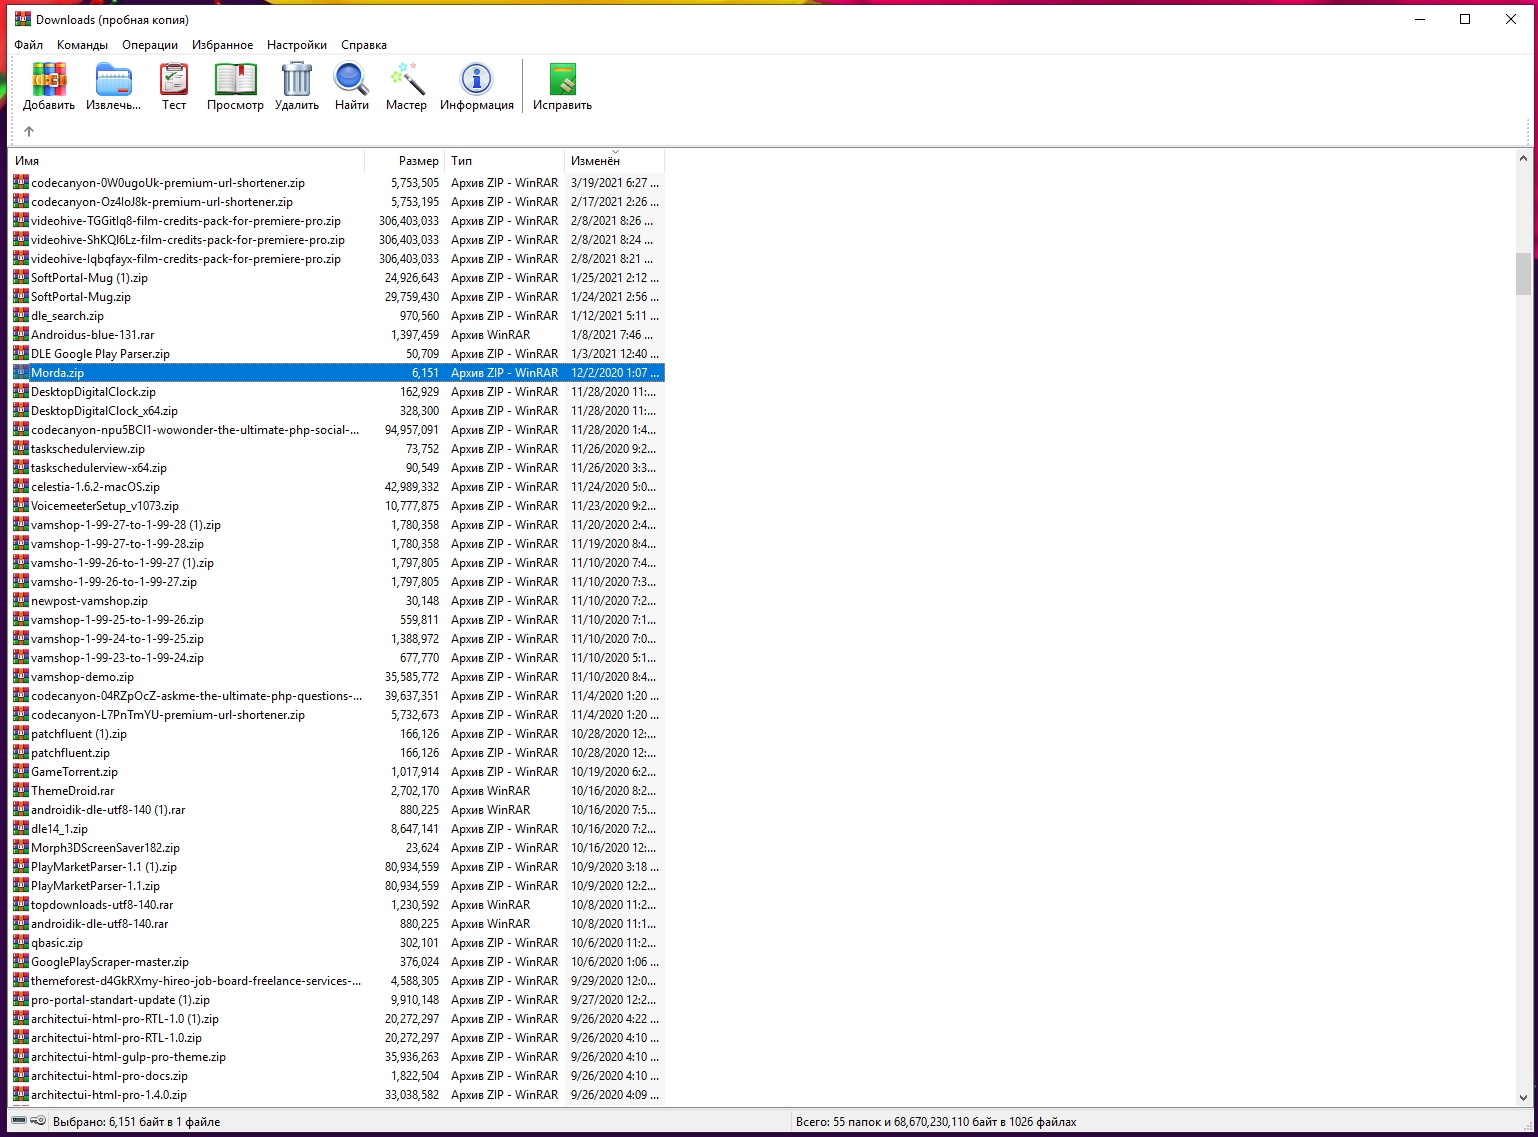Select DesktopDigitalClock_x64.zip

click(x=338, y=411)
